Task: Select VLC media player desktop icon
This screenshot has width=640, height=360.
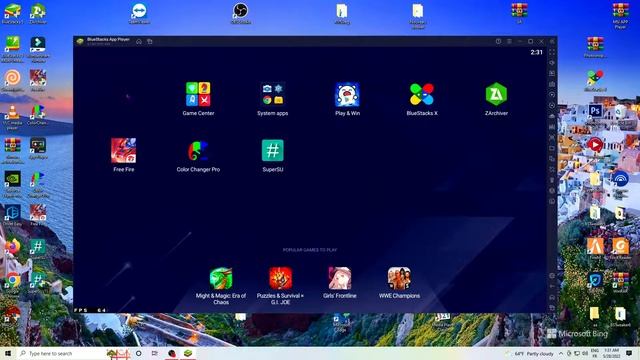Action: 13,116
